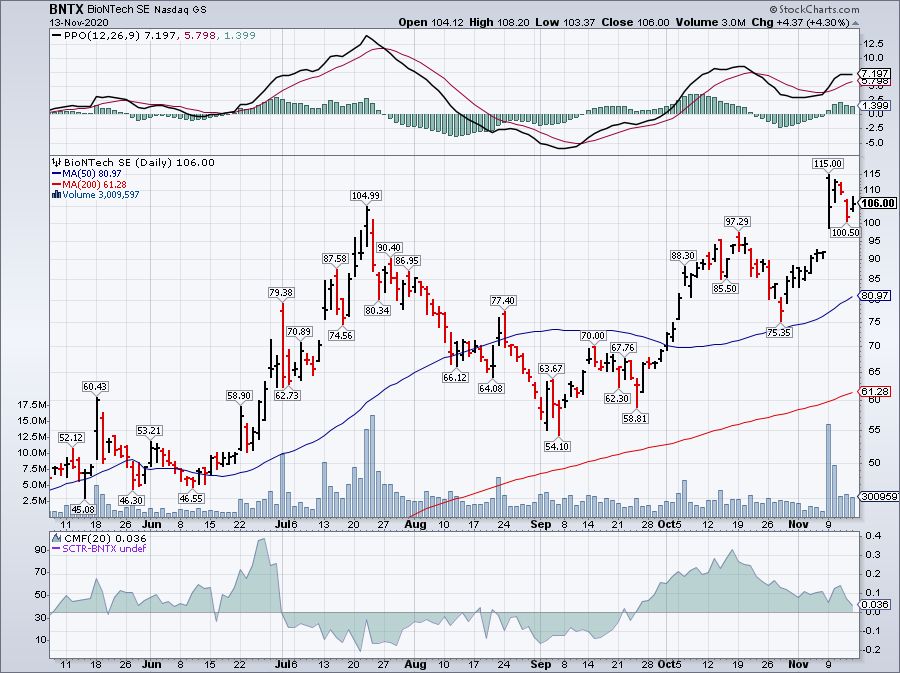Click the 63.67 price label
Image resolution: width=900 pixels, height=673 pixels.
coord(550,368)
